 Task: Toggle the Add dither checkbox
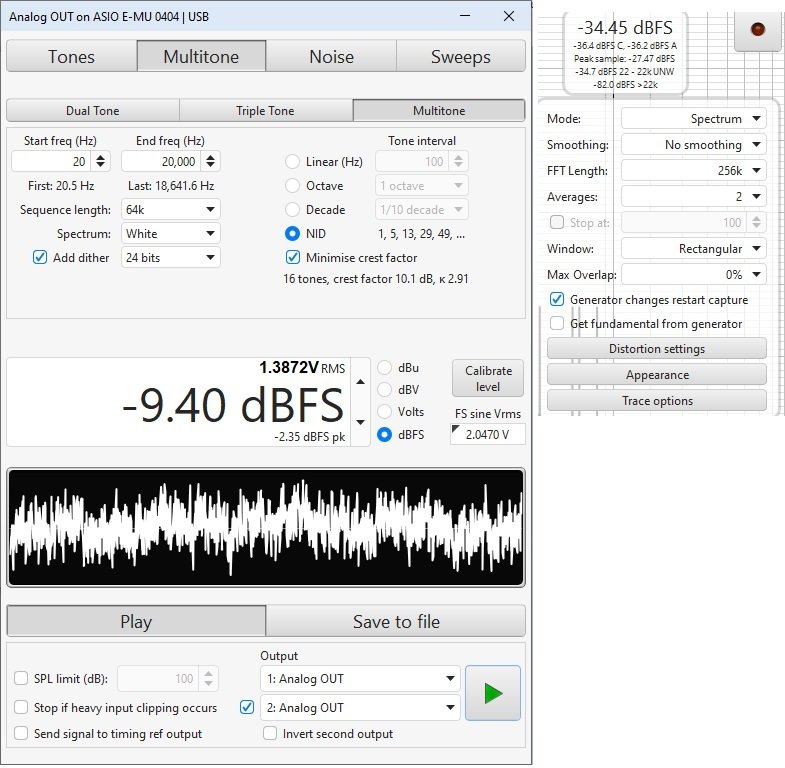pos(40,257)
